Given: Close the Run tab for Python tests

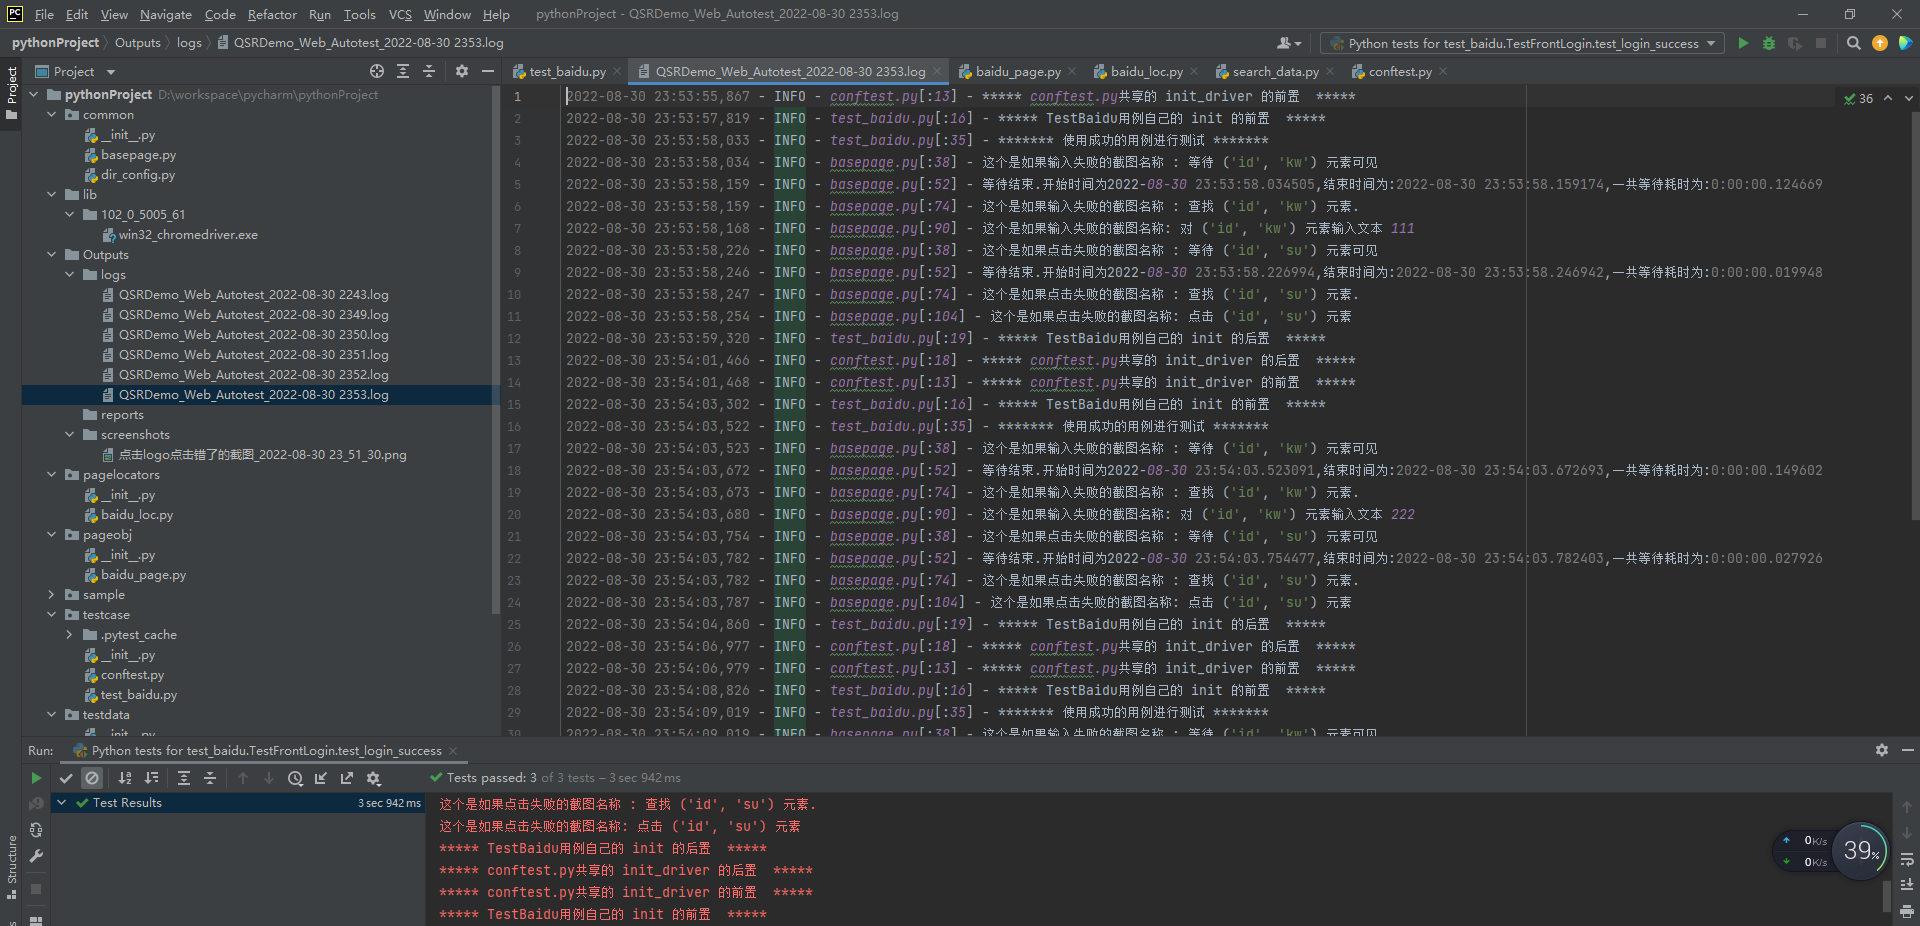Looking at the screenshot, I should 453,751.
